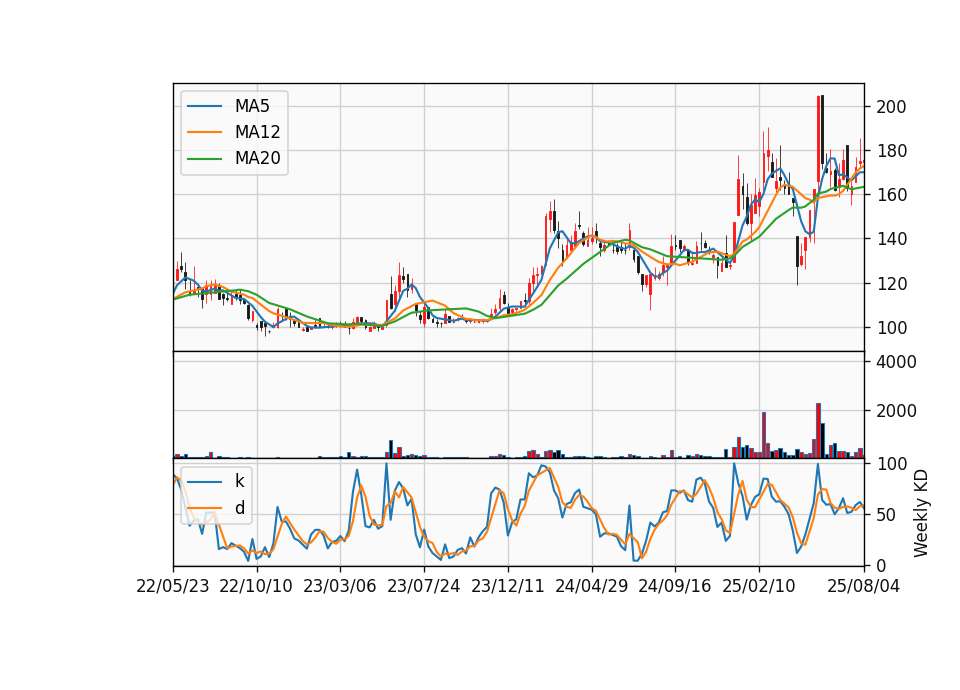Click the 2000 volume axis label
Screen dimensions: 960x690
pyautogui.click(x=896, y=411)
